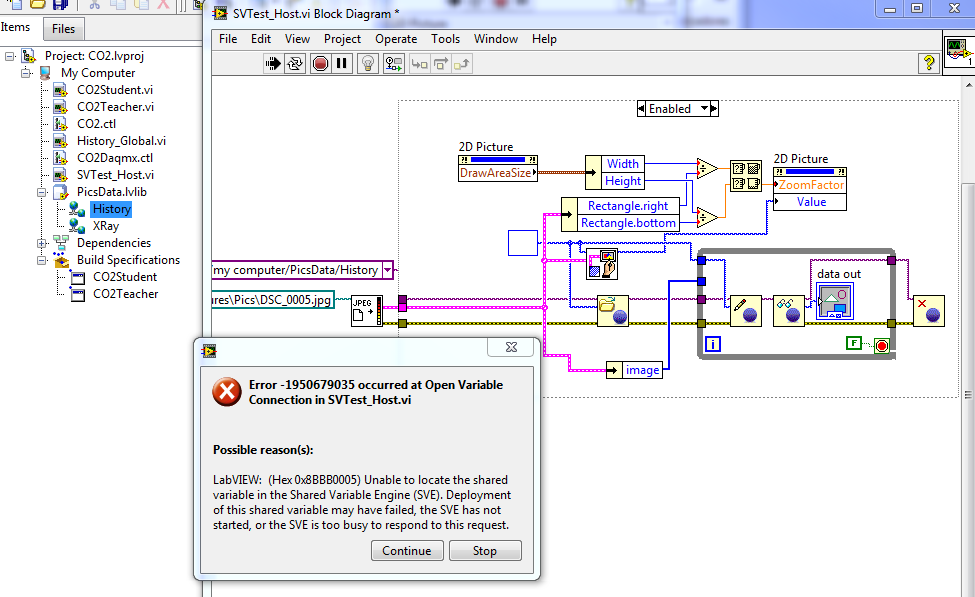
Task: Collapse the My Computer tree node
Action: pos(25,73)
